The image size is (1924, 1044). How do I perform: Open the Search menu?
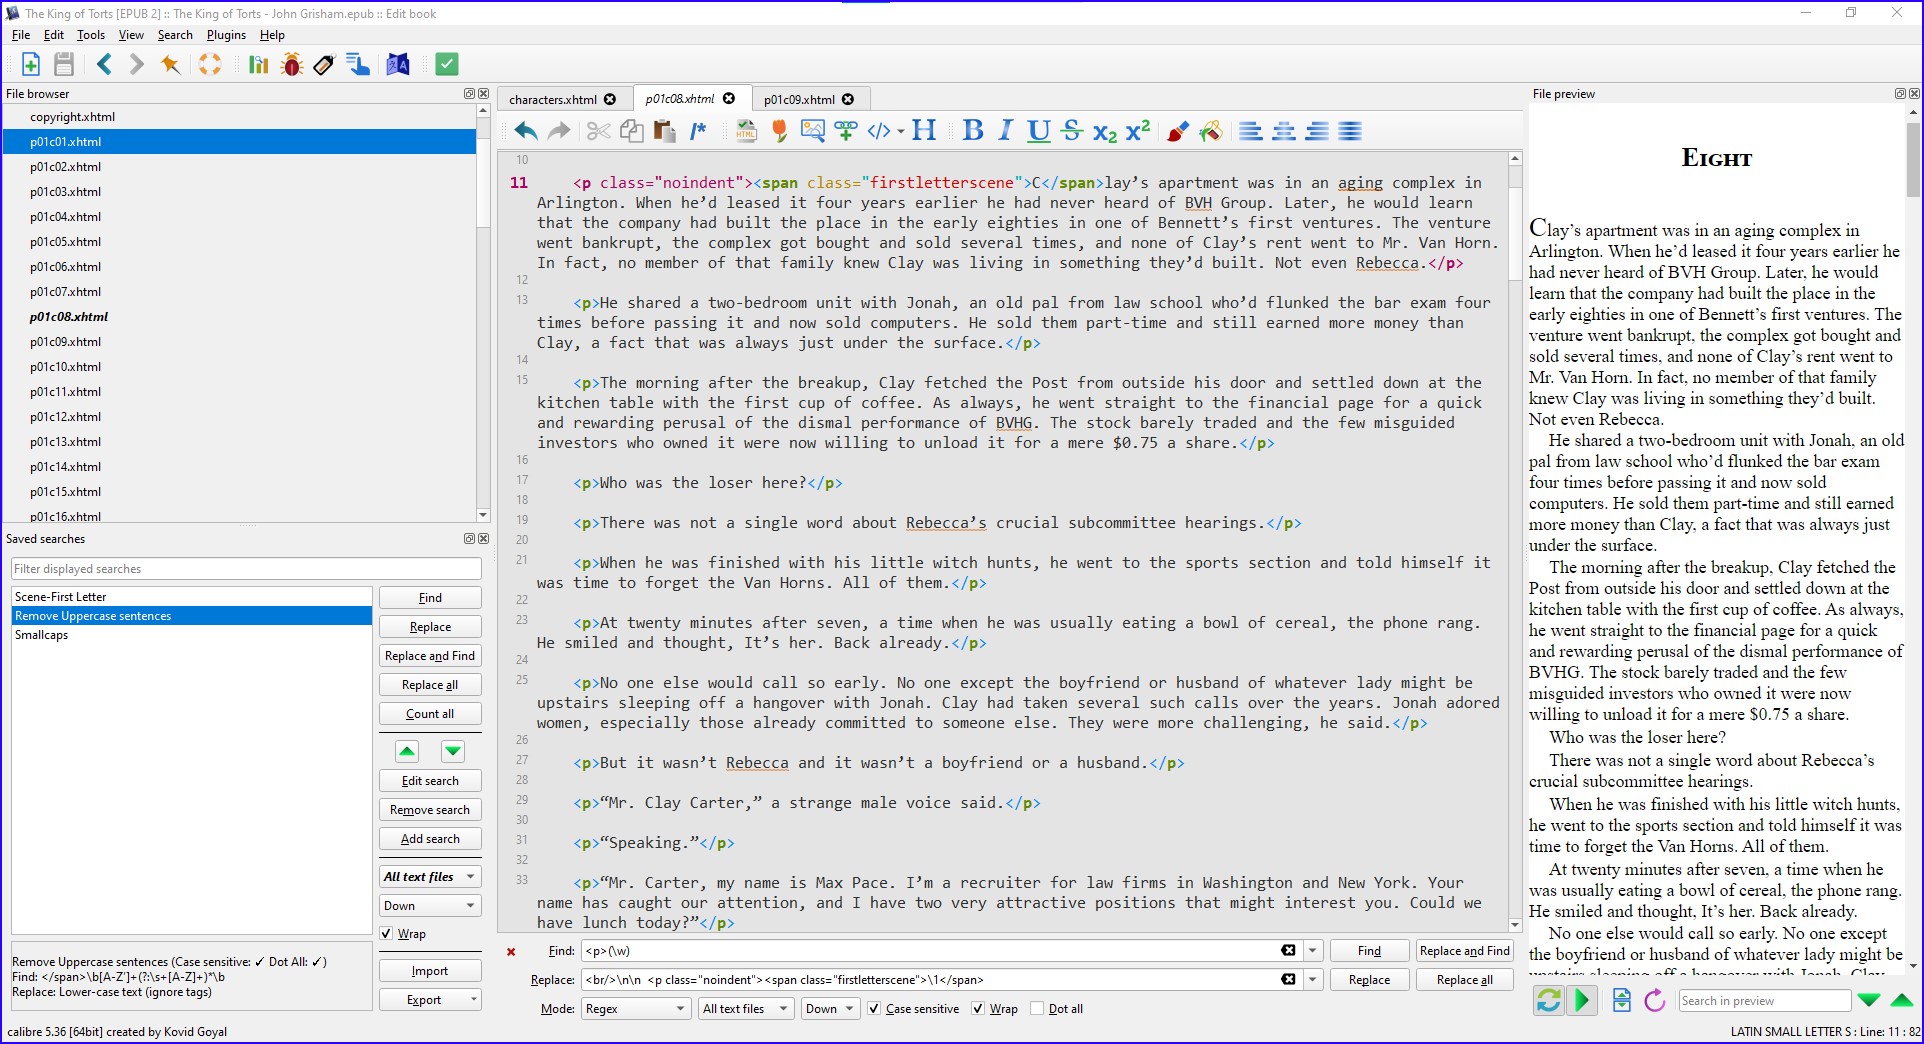coord(175,34)
